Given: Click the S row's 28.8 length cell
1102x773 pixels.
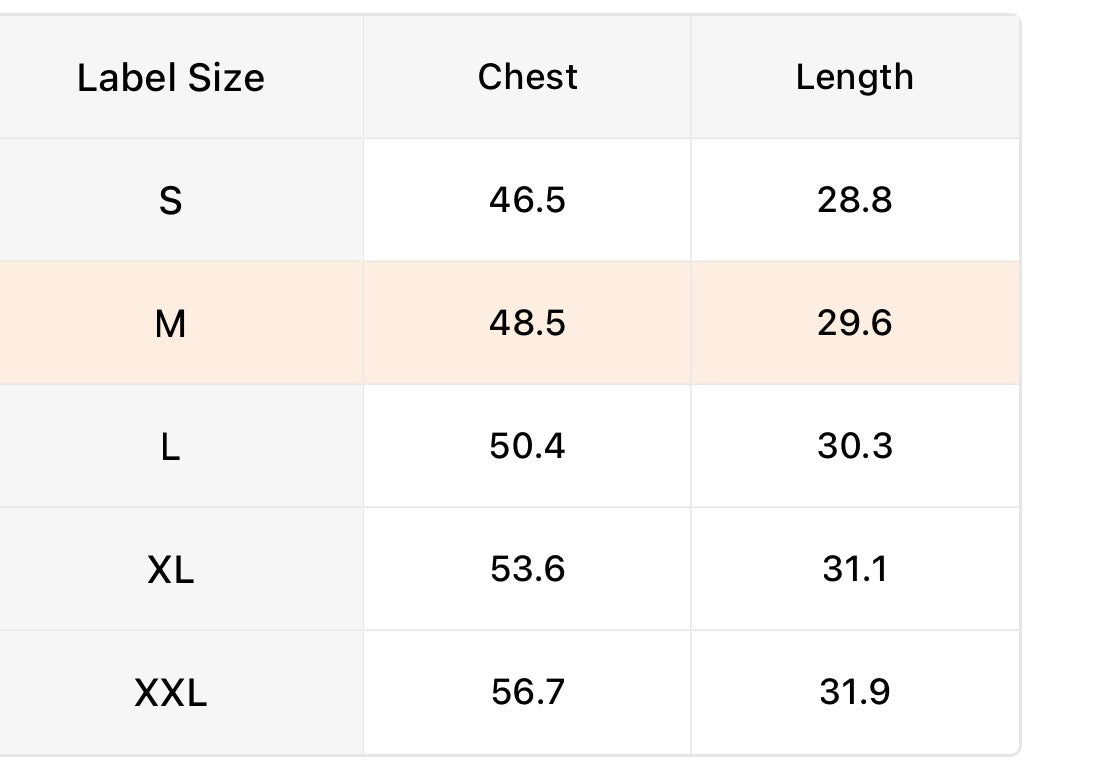Looking at the screenshot, I should (x=855, y=200).
